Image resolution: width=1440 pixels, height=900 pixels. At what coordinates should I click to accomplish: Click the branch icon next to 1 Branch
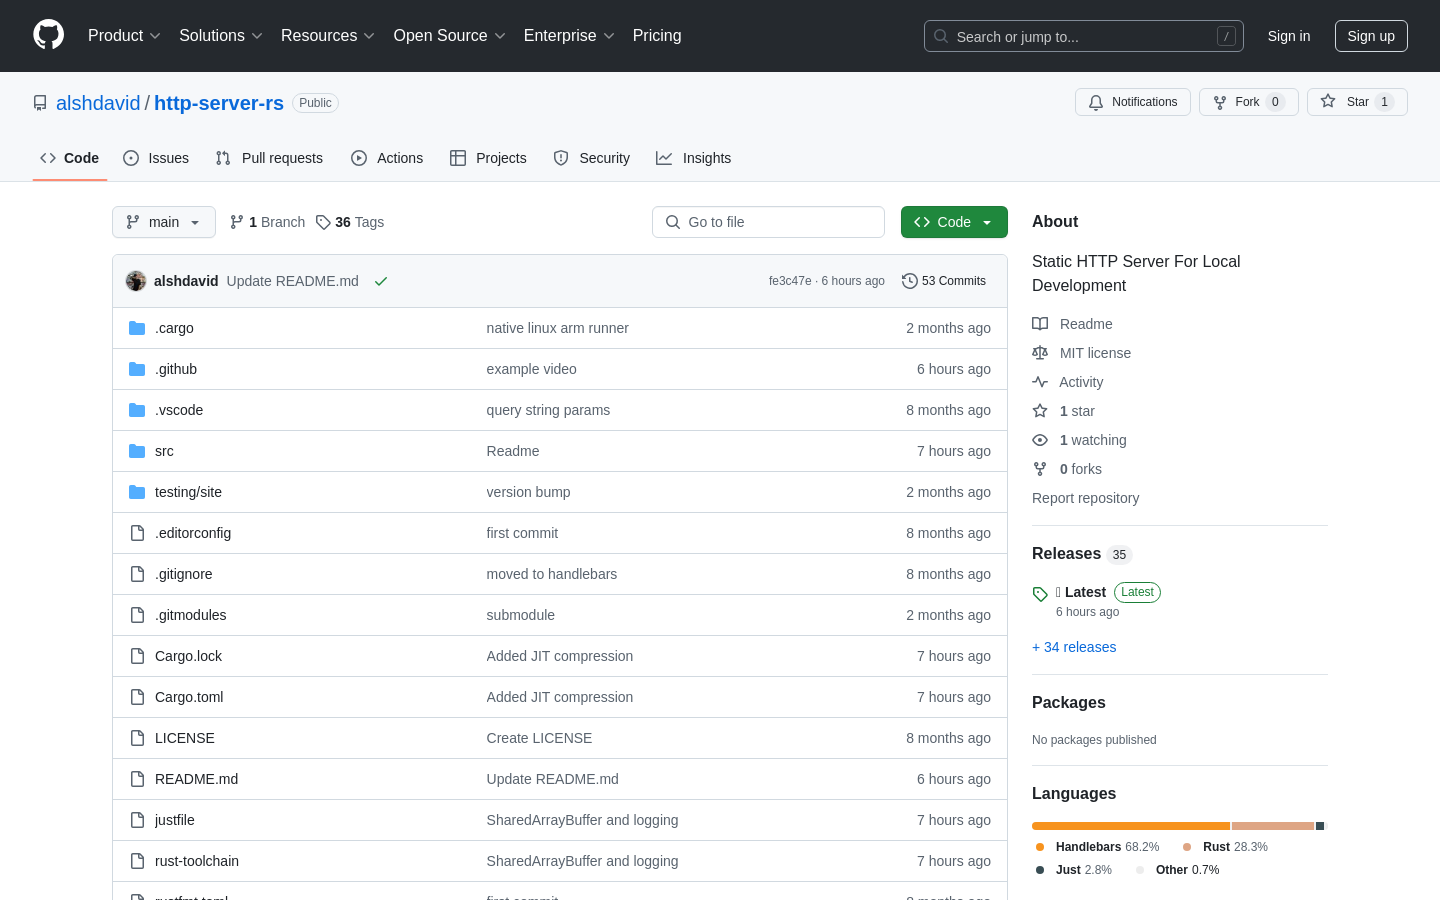[237, 222]
